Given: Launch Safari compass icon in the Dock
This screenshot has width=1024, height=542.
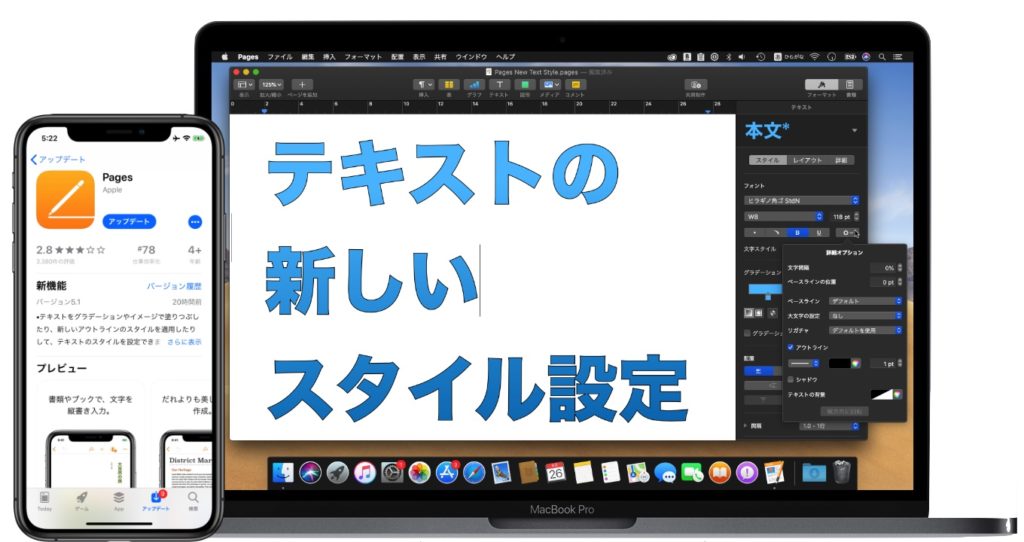Looking at the screenshot, I should pyautogui.click(x=474, y=472).
